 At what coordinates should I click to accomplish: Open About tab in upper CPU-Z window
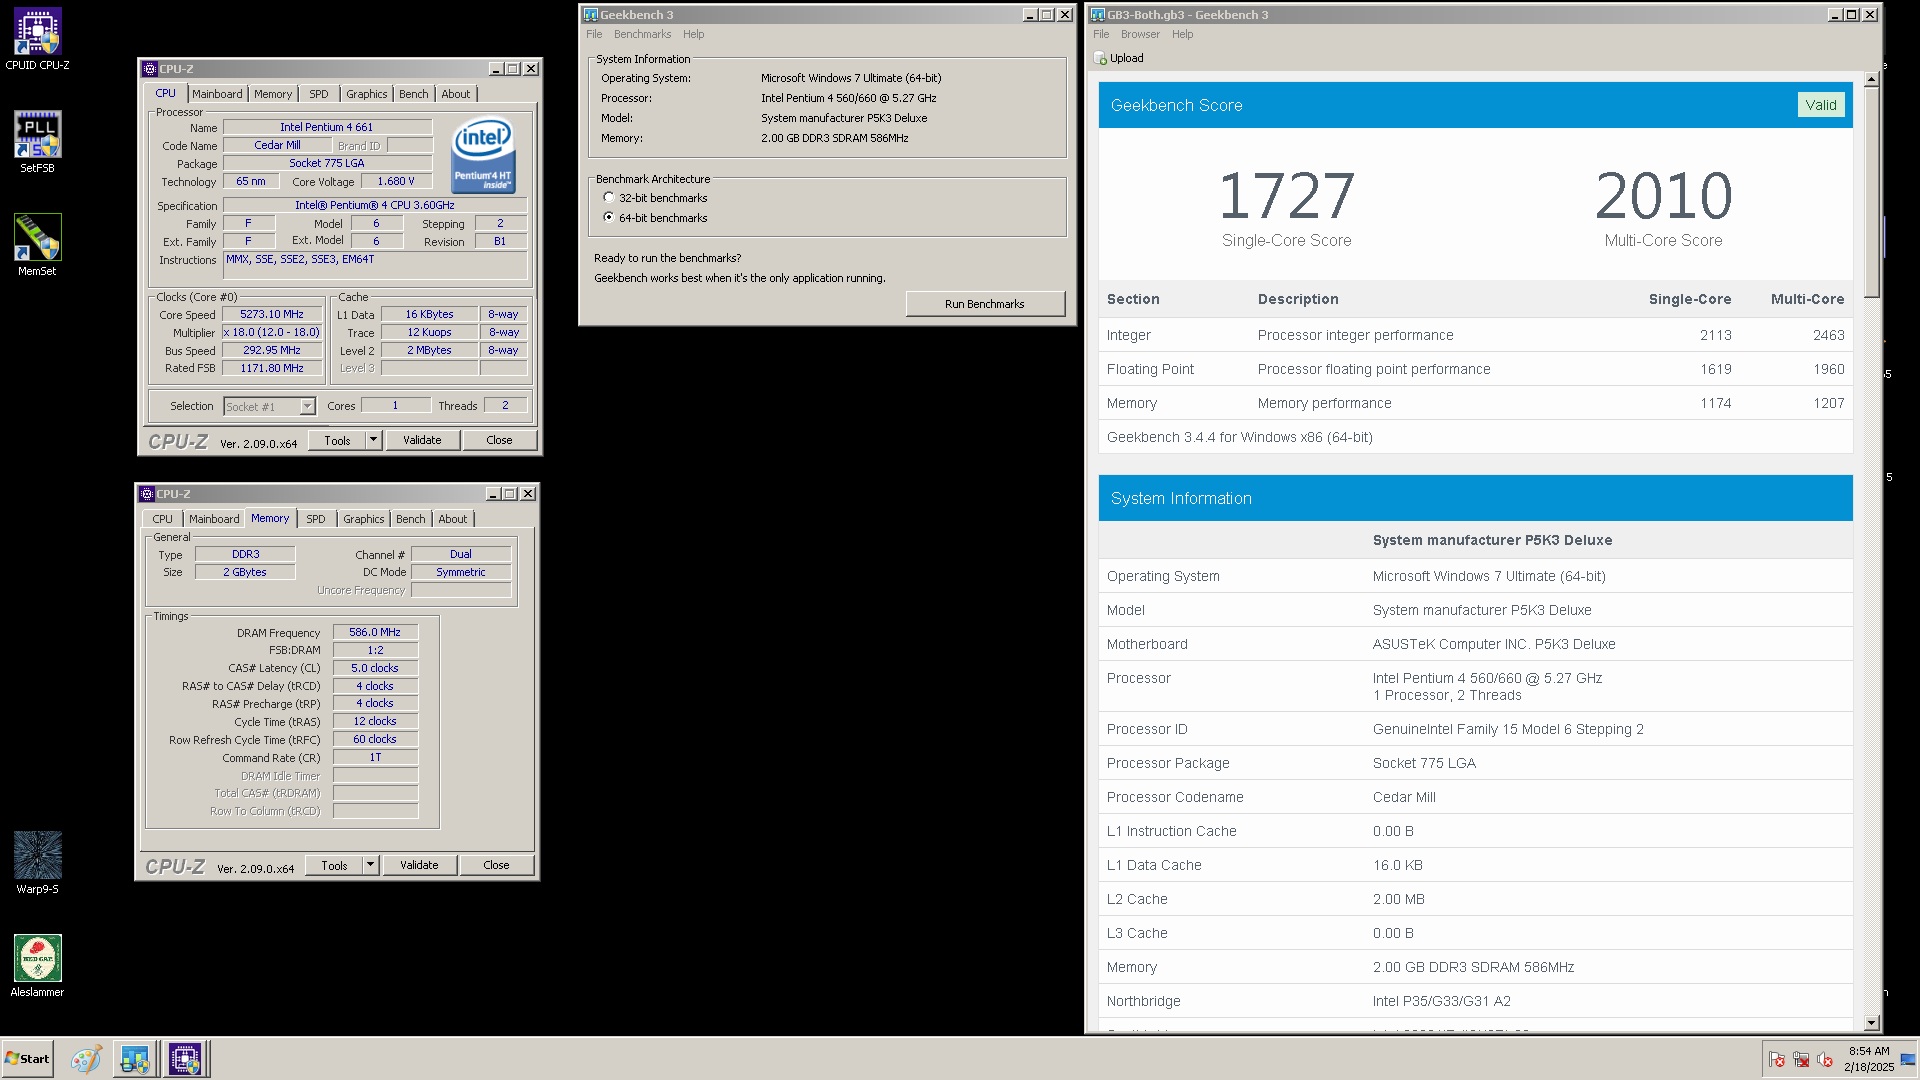pyautogui.click(x=455, y=94)
